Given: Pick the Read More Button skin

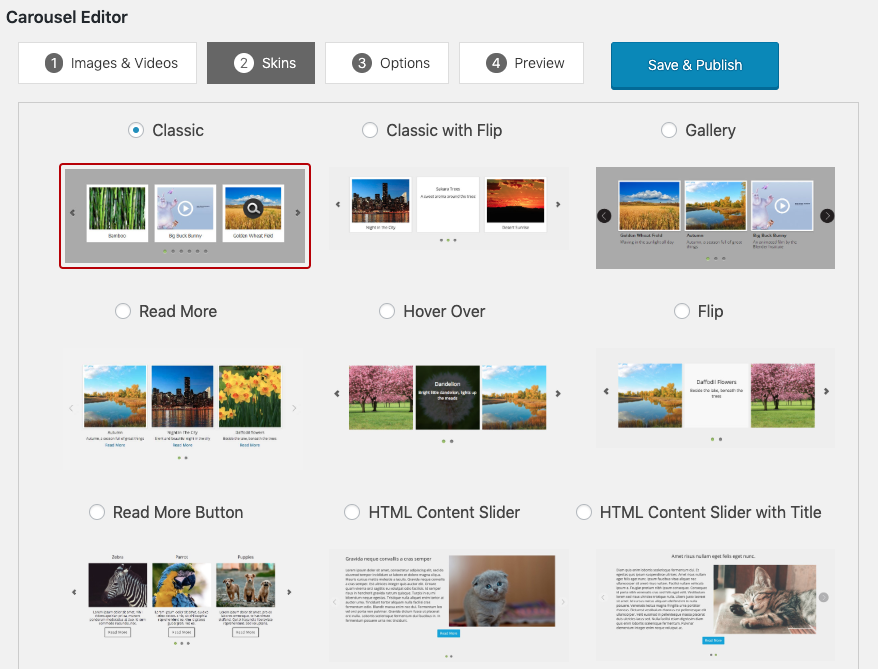Looking at the screenshot, I should [x=97, y=512].
